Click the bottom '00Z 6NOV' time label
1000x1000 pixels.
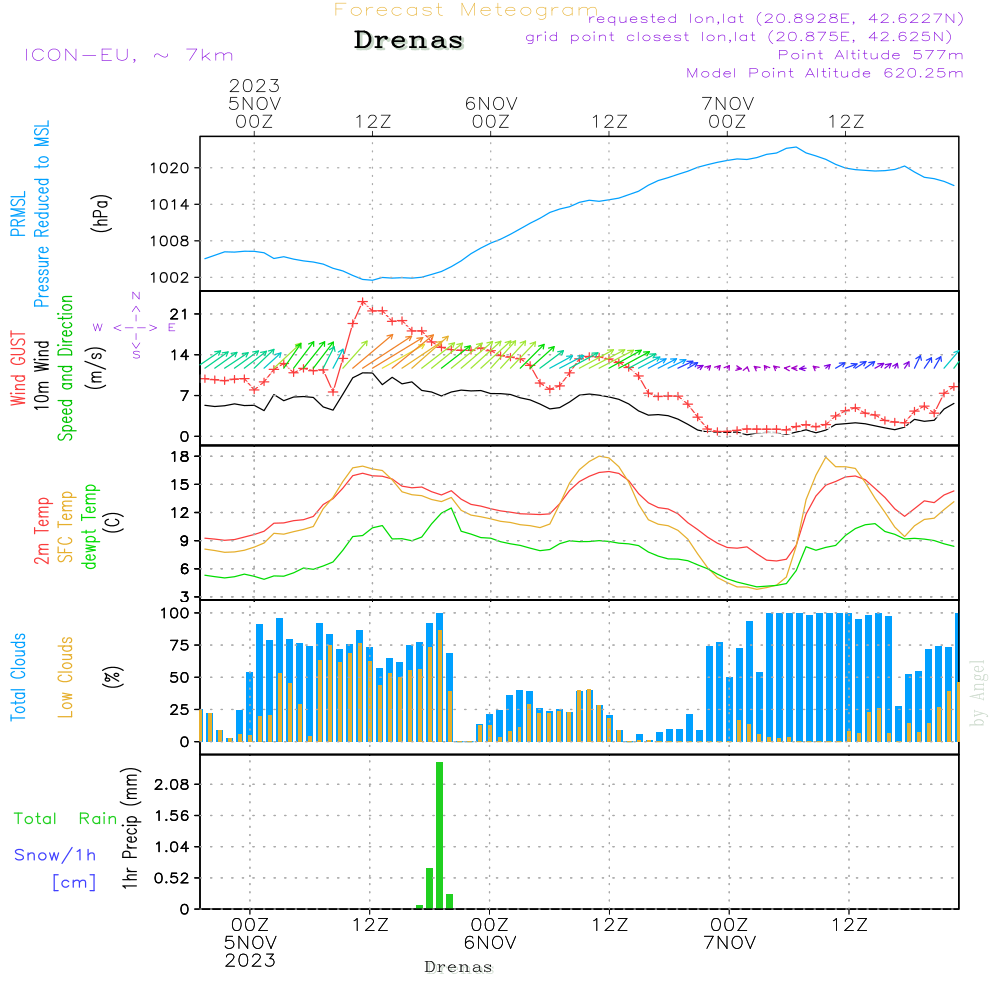coord(490,934)
